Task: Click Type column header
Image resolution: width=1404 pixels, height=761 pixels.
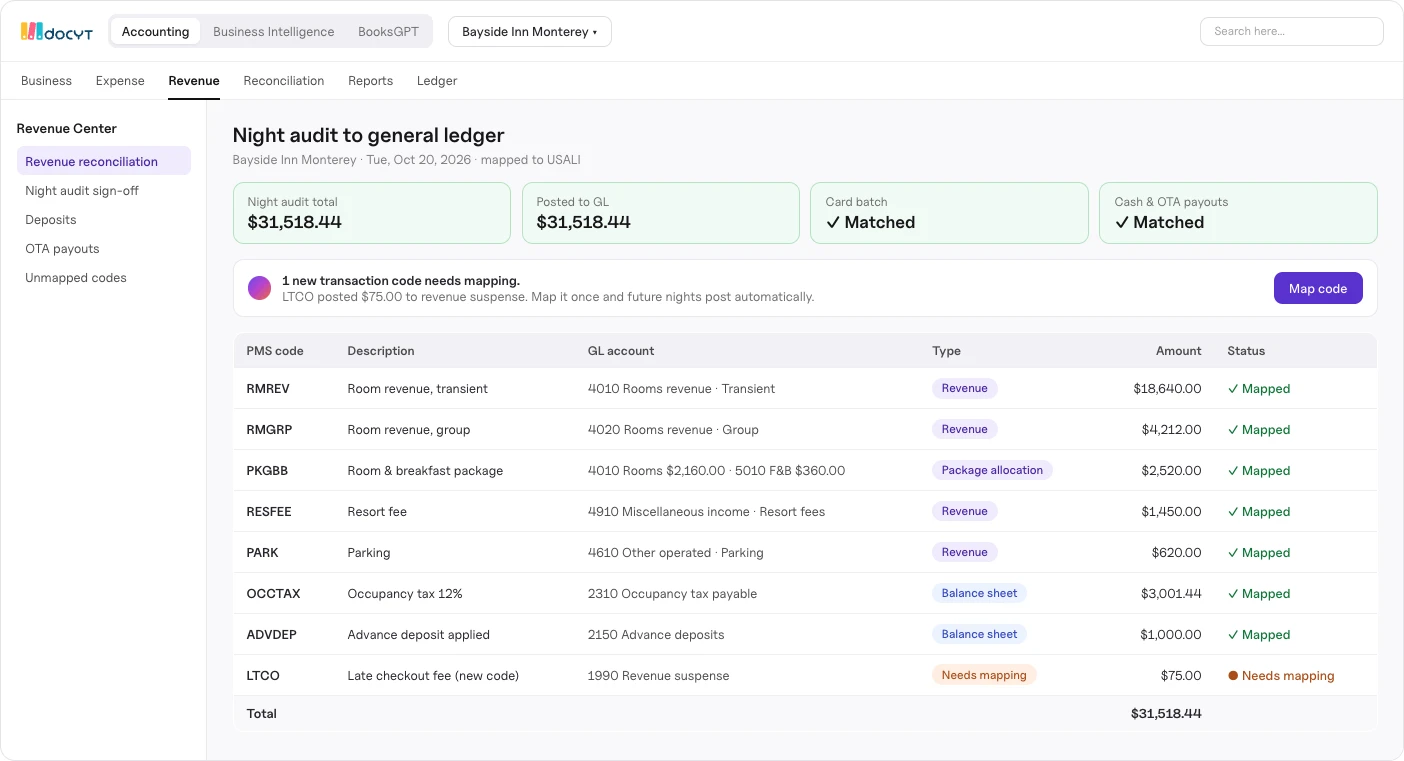Action: coord(946,351)
